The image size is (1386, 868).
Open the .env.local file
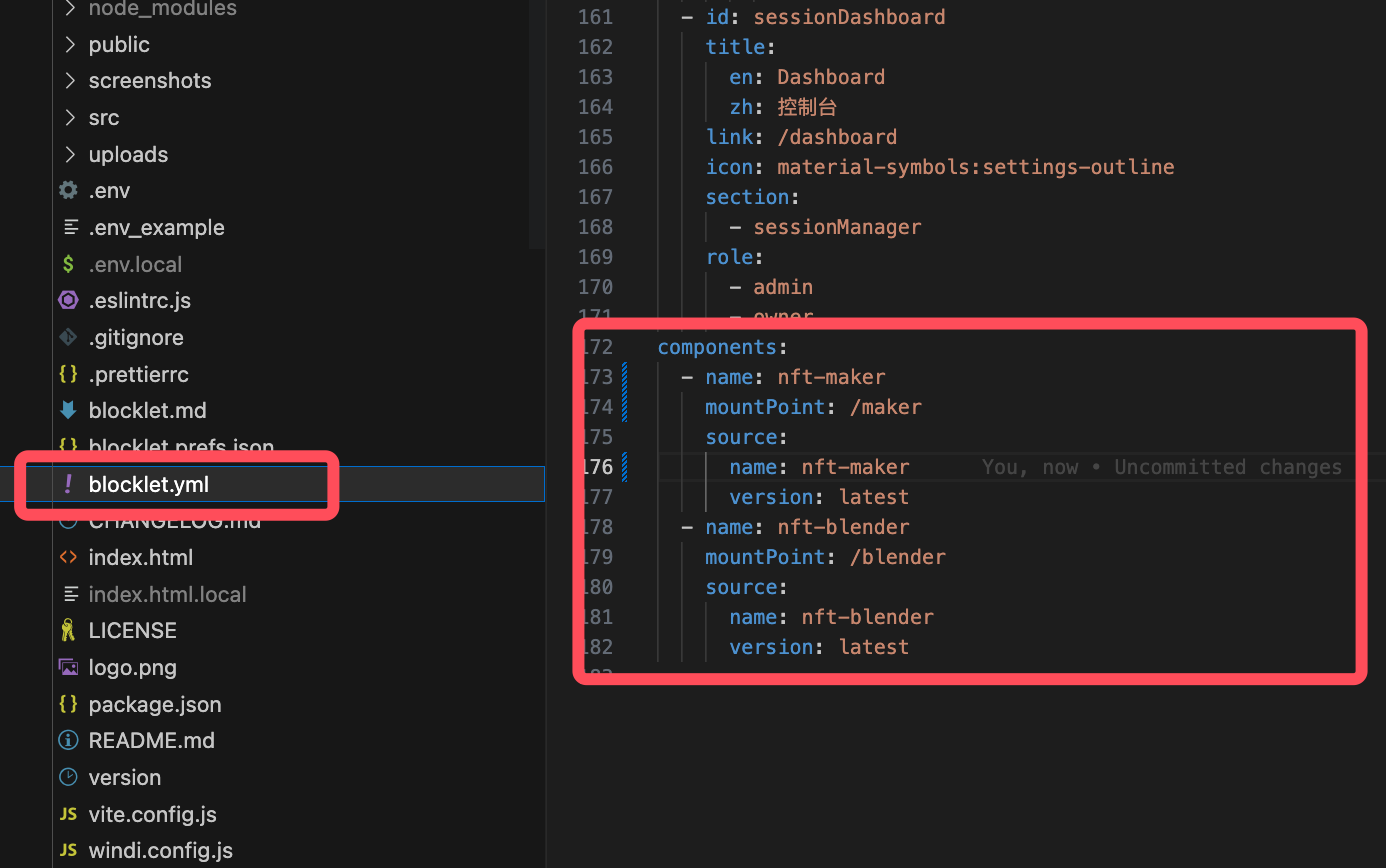click(135, 264)
